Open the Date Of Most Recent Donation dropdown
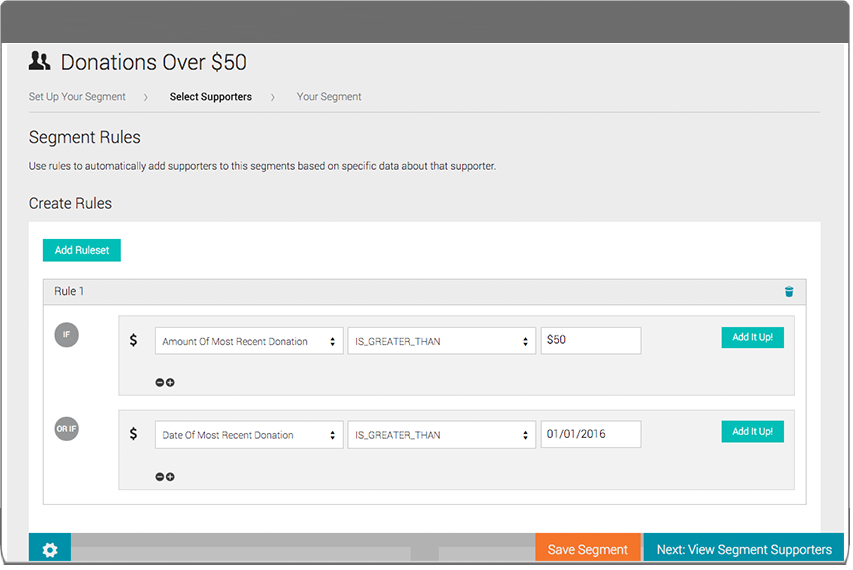 pos(249,435)
